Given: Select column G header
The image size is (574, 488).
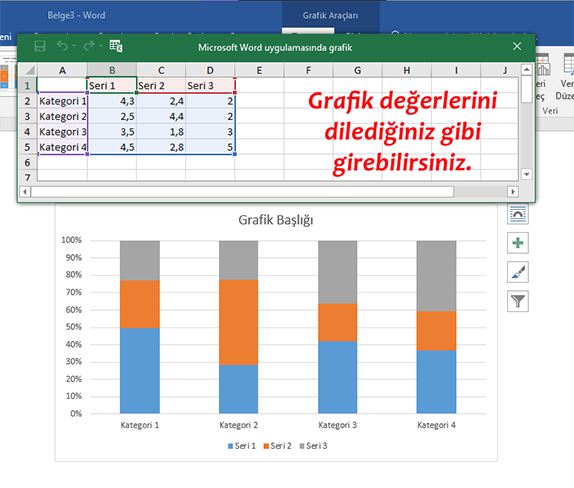Looking at the screenshot, I should click(x=358, y=70).
